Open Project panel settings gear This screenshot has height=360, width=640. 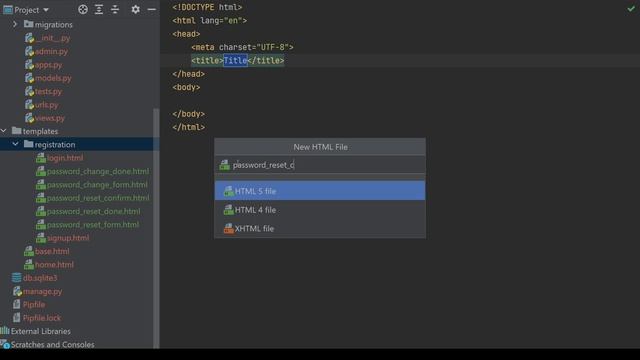pos(136,9)
